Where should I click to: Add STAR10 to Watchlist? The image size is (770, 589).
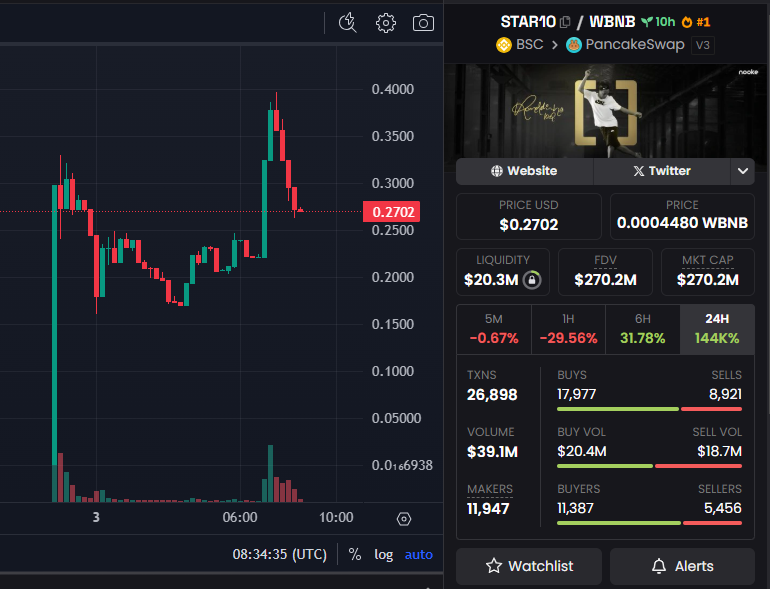coord(529,566)
